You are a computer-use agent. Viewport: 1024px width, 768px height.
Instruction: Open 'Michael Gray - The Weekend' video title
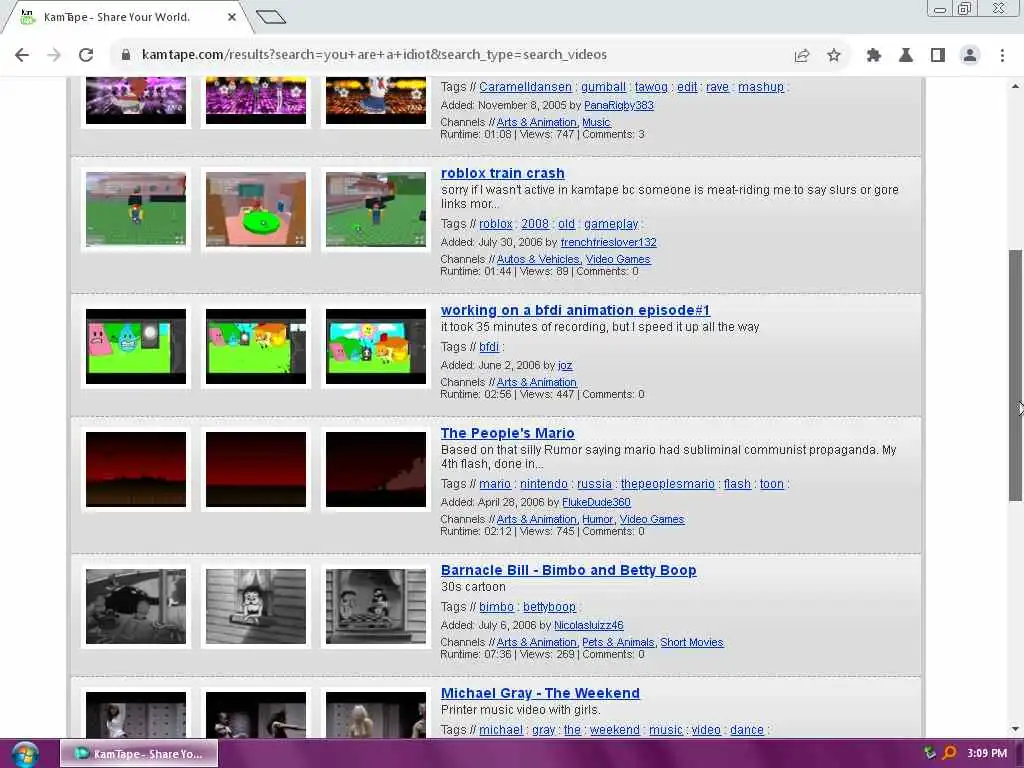tap(540, 693)
